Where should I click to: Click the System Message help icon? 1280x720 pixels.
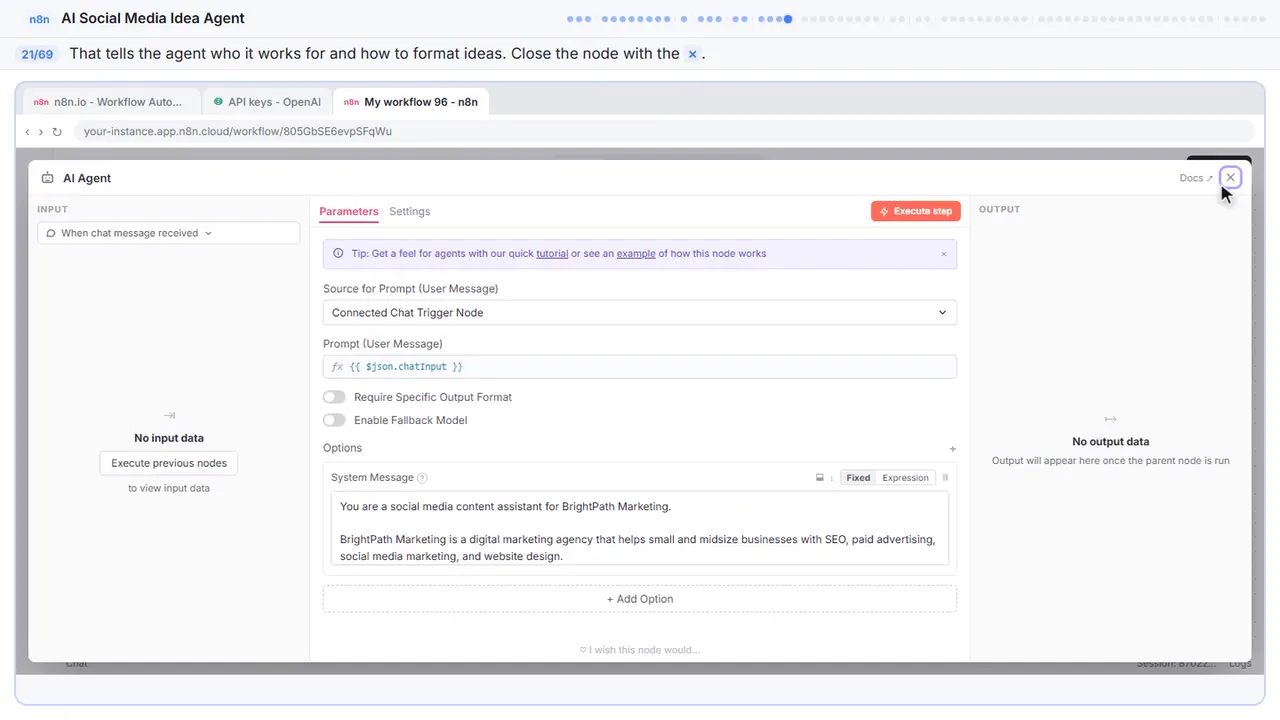click(422, 478)
